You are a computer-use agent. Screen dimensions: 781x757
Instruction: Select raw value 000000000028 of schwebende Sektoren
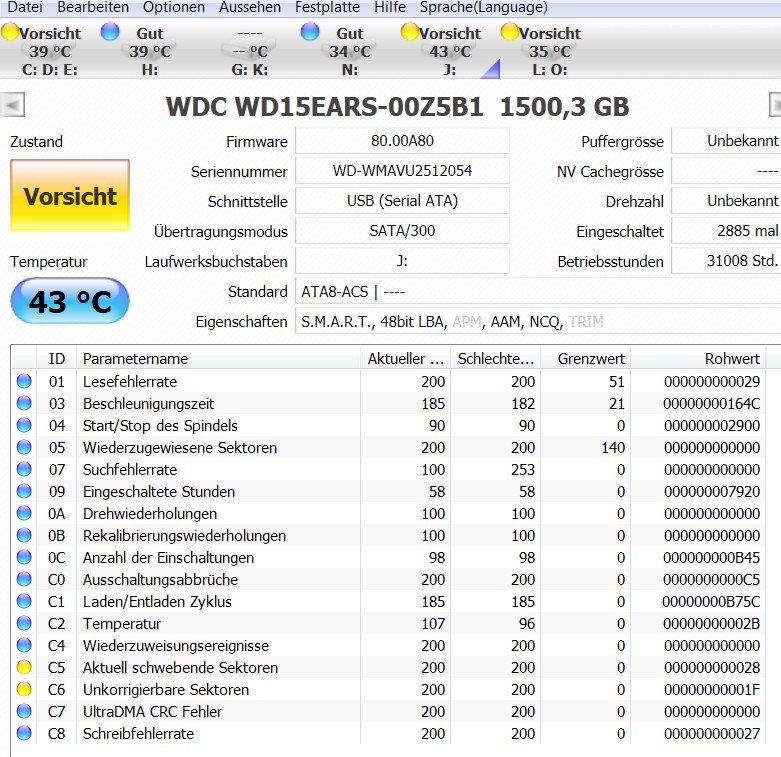(x=712, y=667)
